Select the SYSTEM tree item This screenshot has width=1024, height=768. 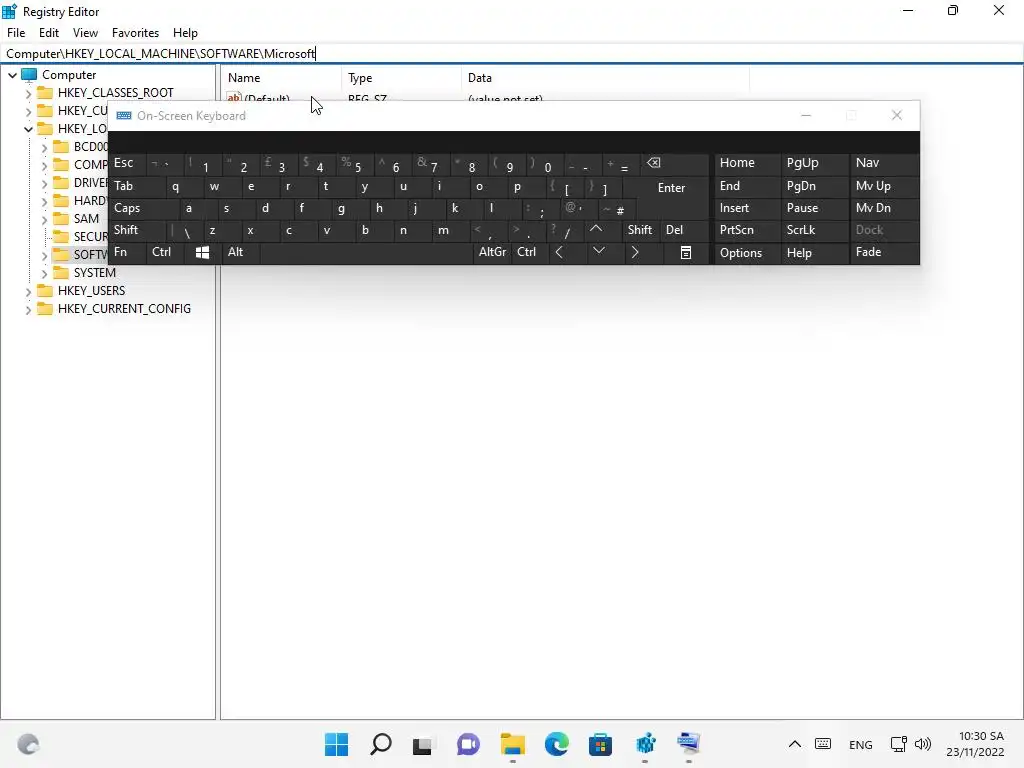click(95, 273)
